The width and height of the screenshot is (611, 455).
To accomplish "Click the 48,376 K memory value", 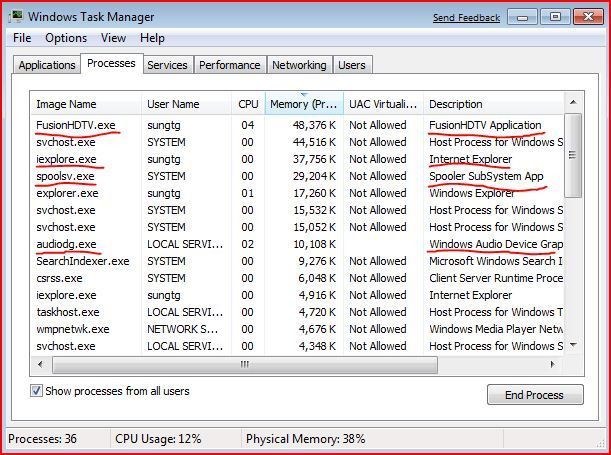I will coord(314,125).
